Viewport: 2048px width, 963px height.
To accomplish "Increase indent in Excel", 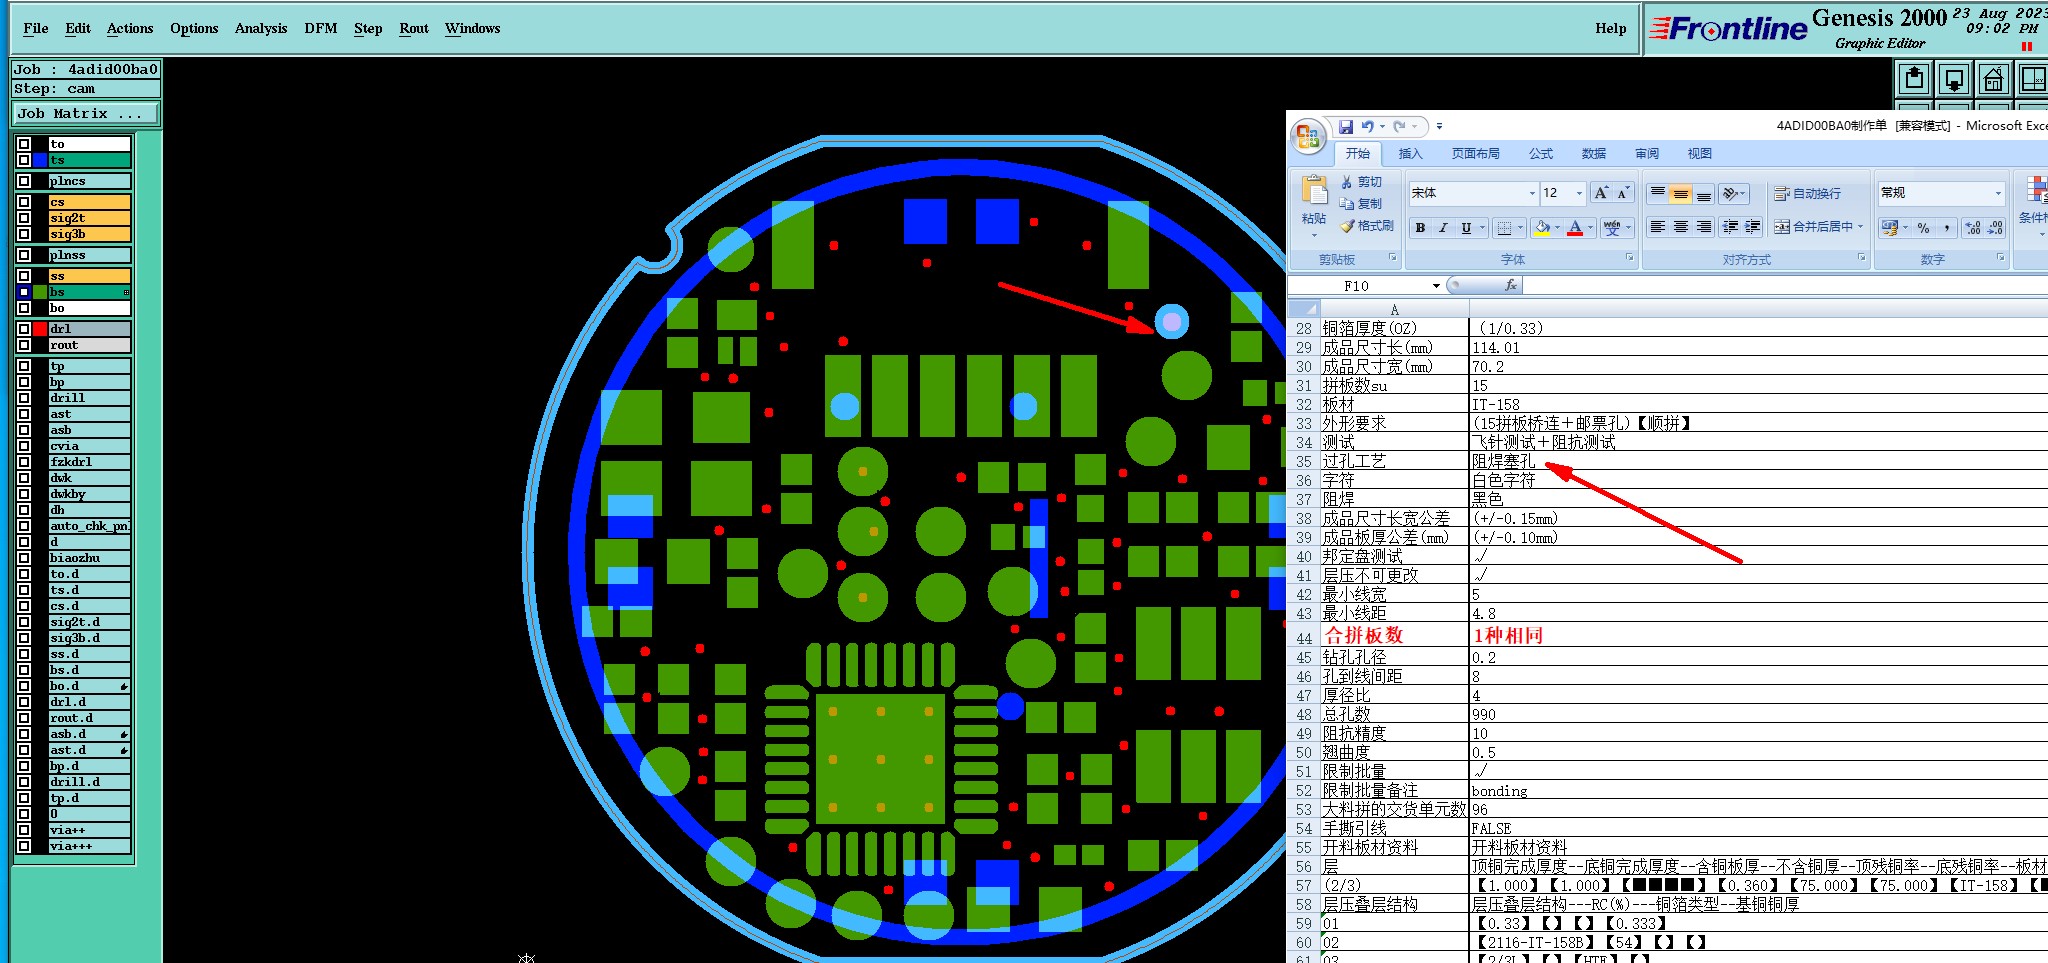I will [1753, 227].
